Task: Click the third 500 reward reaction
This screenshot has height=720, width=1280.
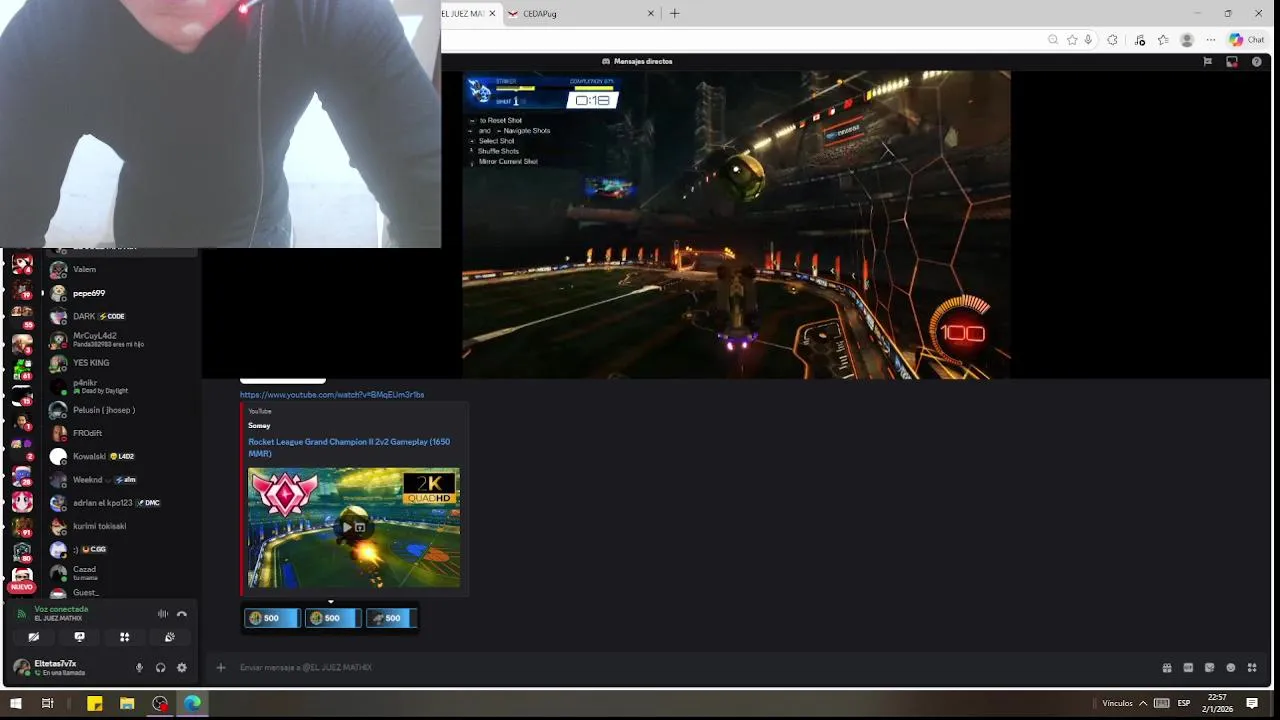Action: coord(391,618)
